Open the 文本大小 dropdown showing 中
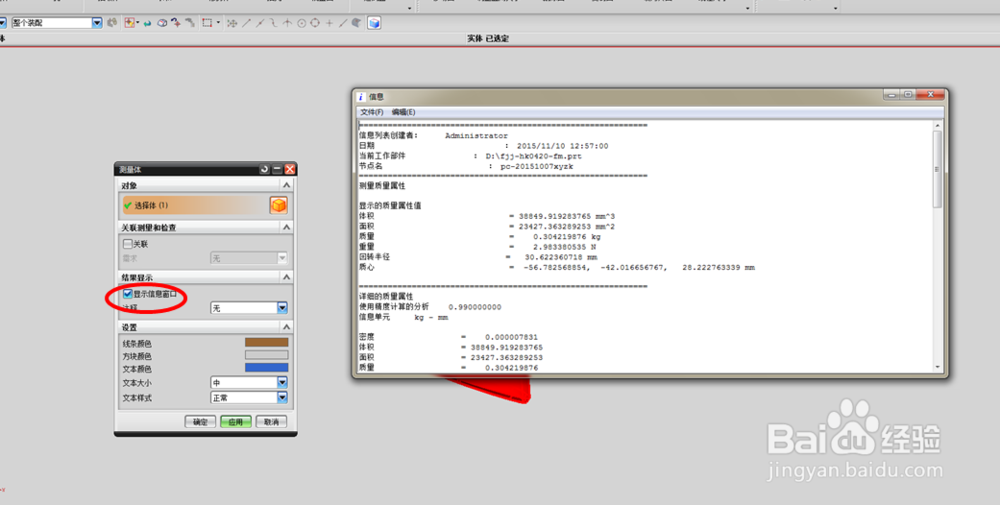This screenshot has width=1000, height=505. pos(282,383)
